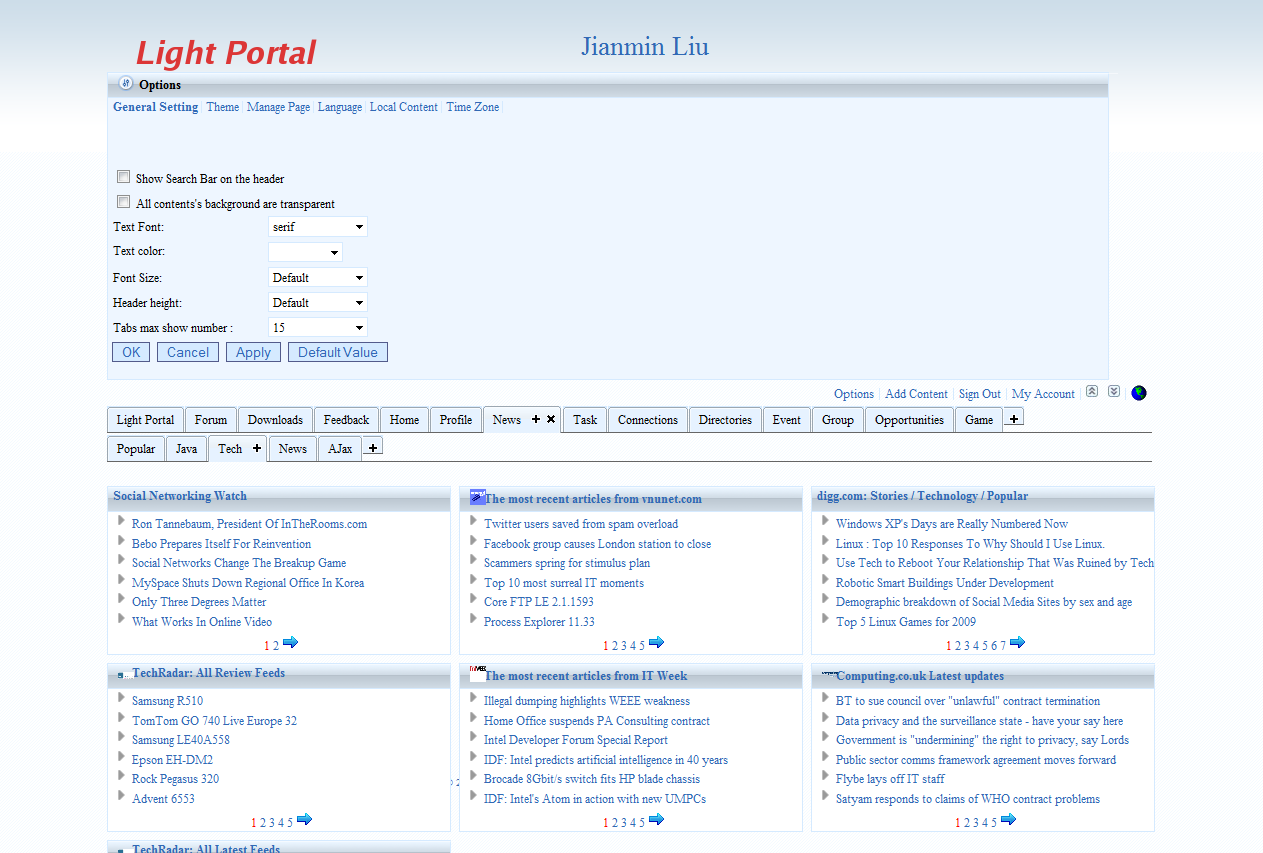The height and width of the screenshot is (853, 1263).
Task: Click the arrow bullet beside Only Three Degrees Matter
Action: pyautogui.click(x=121, y=600)
